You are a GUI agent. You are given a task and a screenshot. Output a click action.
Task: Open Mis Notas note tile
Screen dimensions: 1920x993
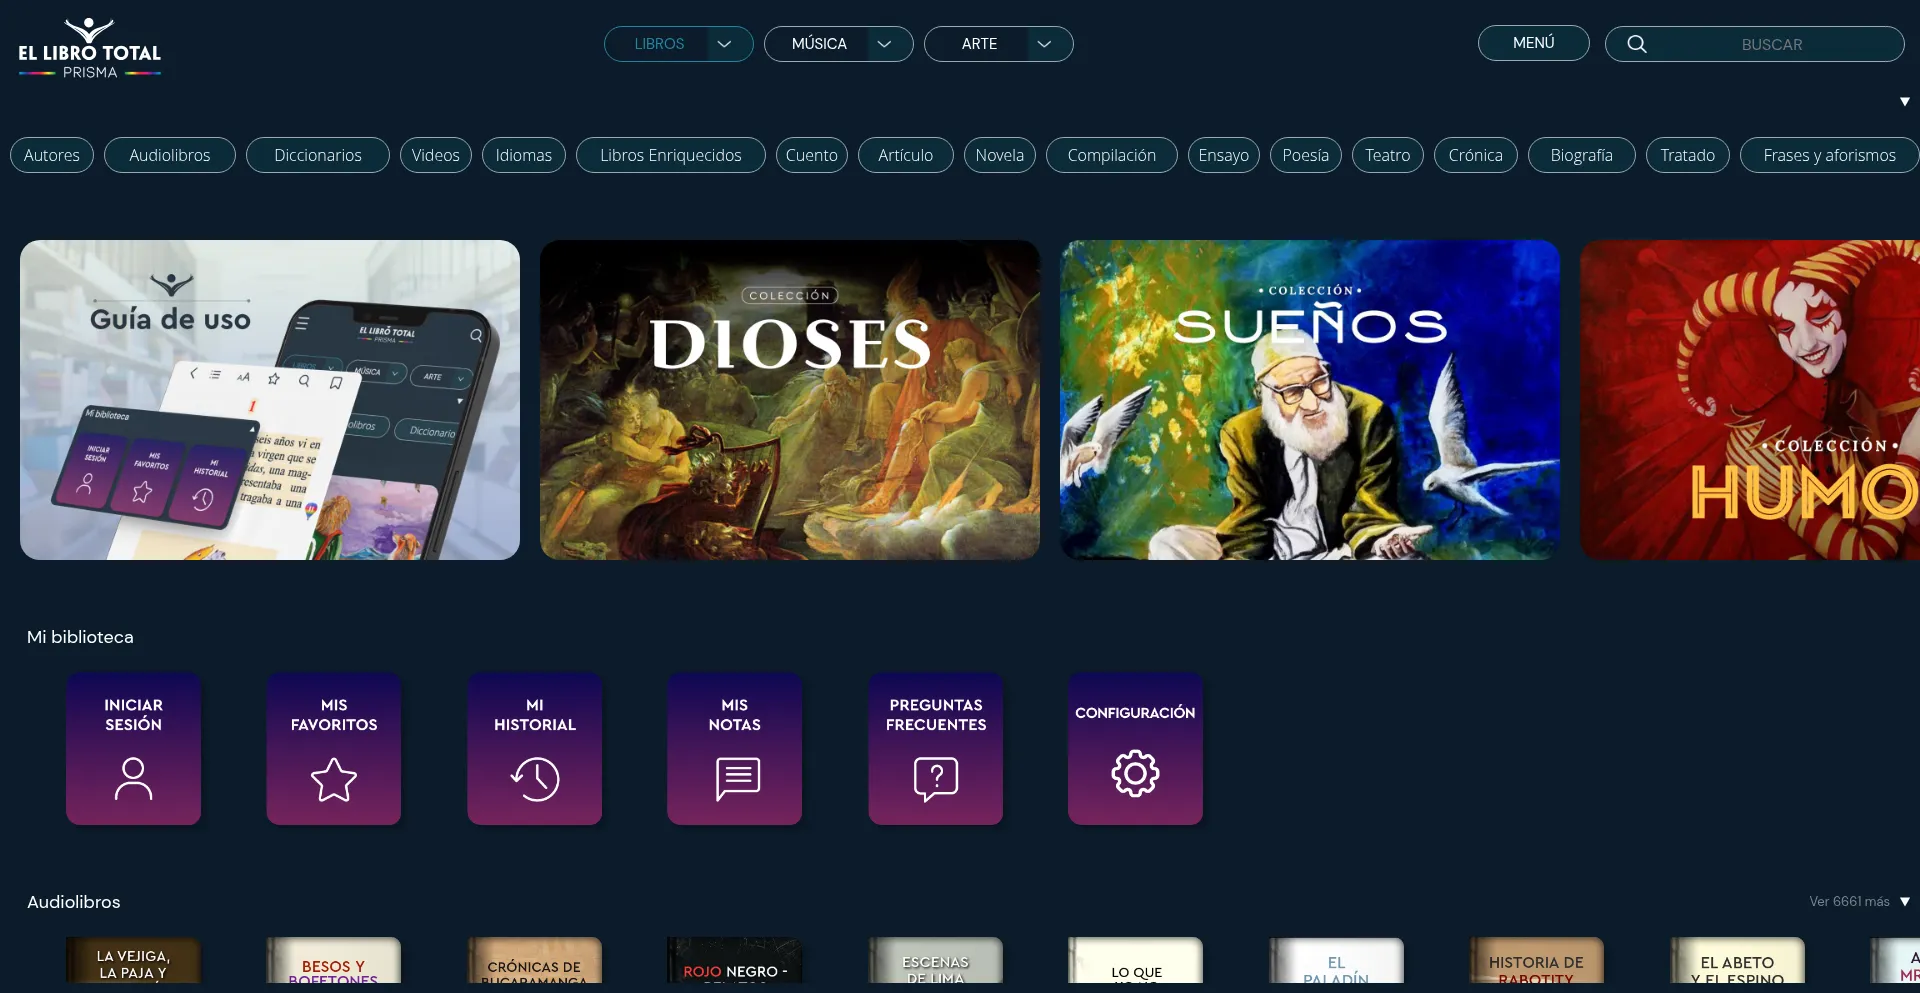click(735, 749)
